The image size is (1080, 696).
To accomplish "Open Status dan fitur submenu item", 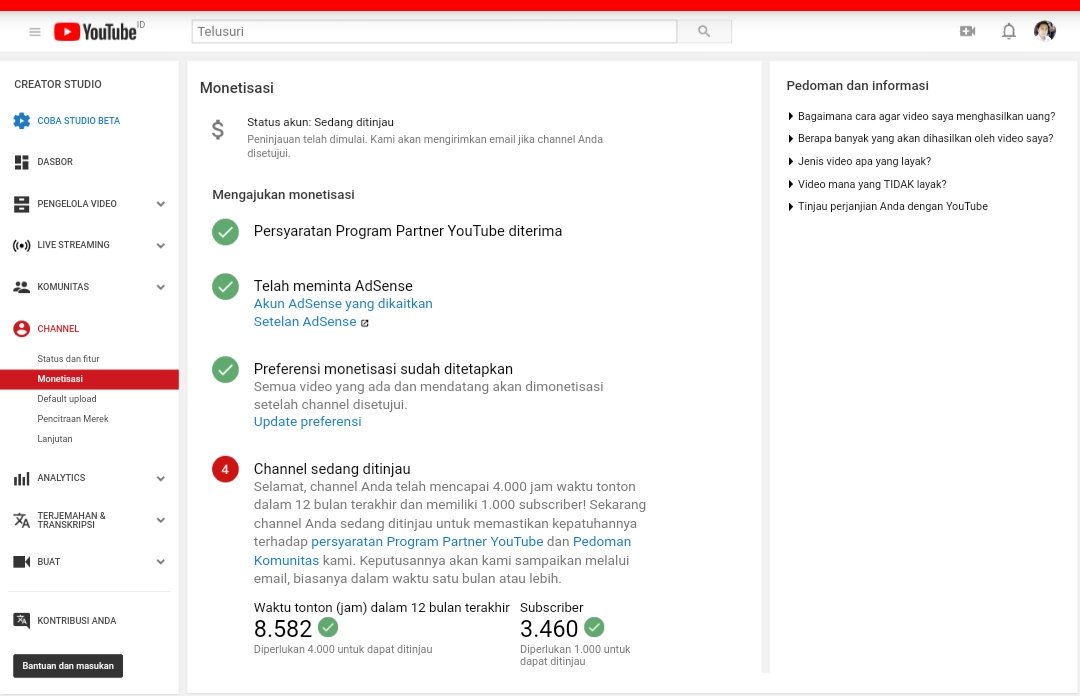I will (68, 359).
